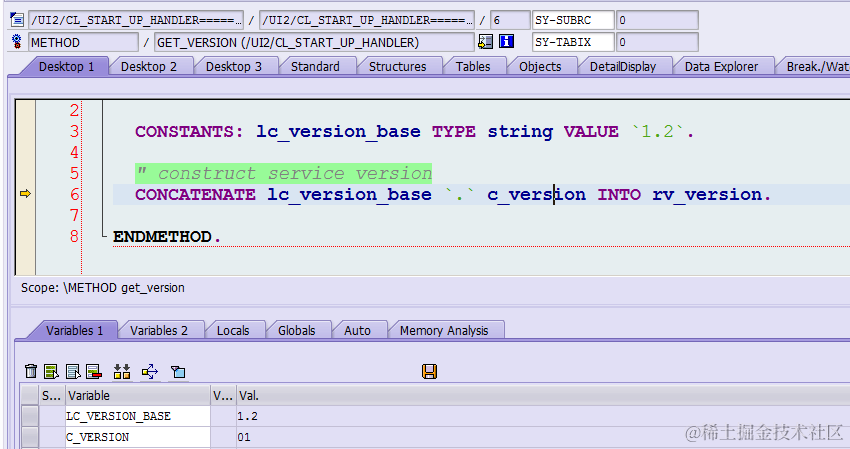
Task: Switch to the Variables 2 tab
Action: pos(159,331)
